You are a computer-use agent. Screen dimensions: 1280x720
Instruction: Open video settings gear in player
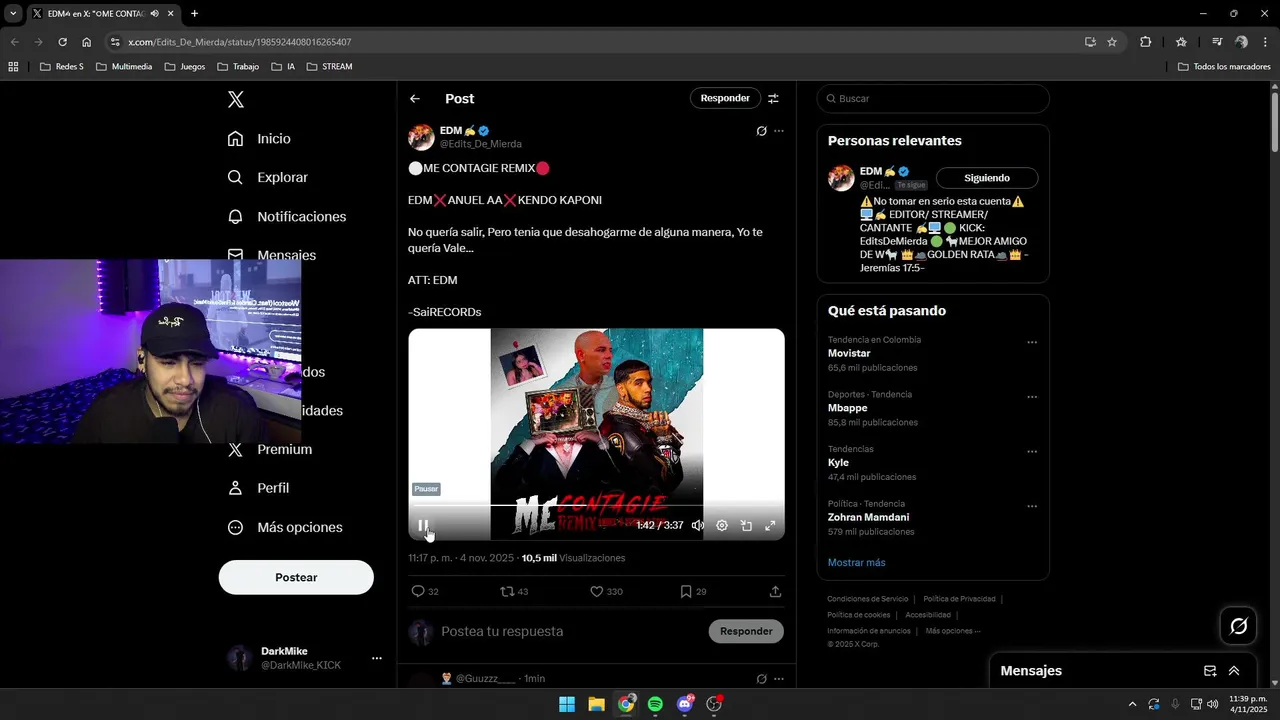point(722,526)
